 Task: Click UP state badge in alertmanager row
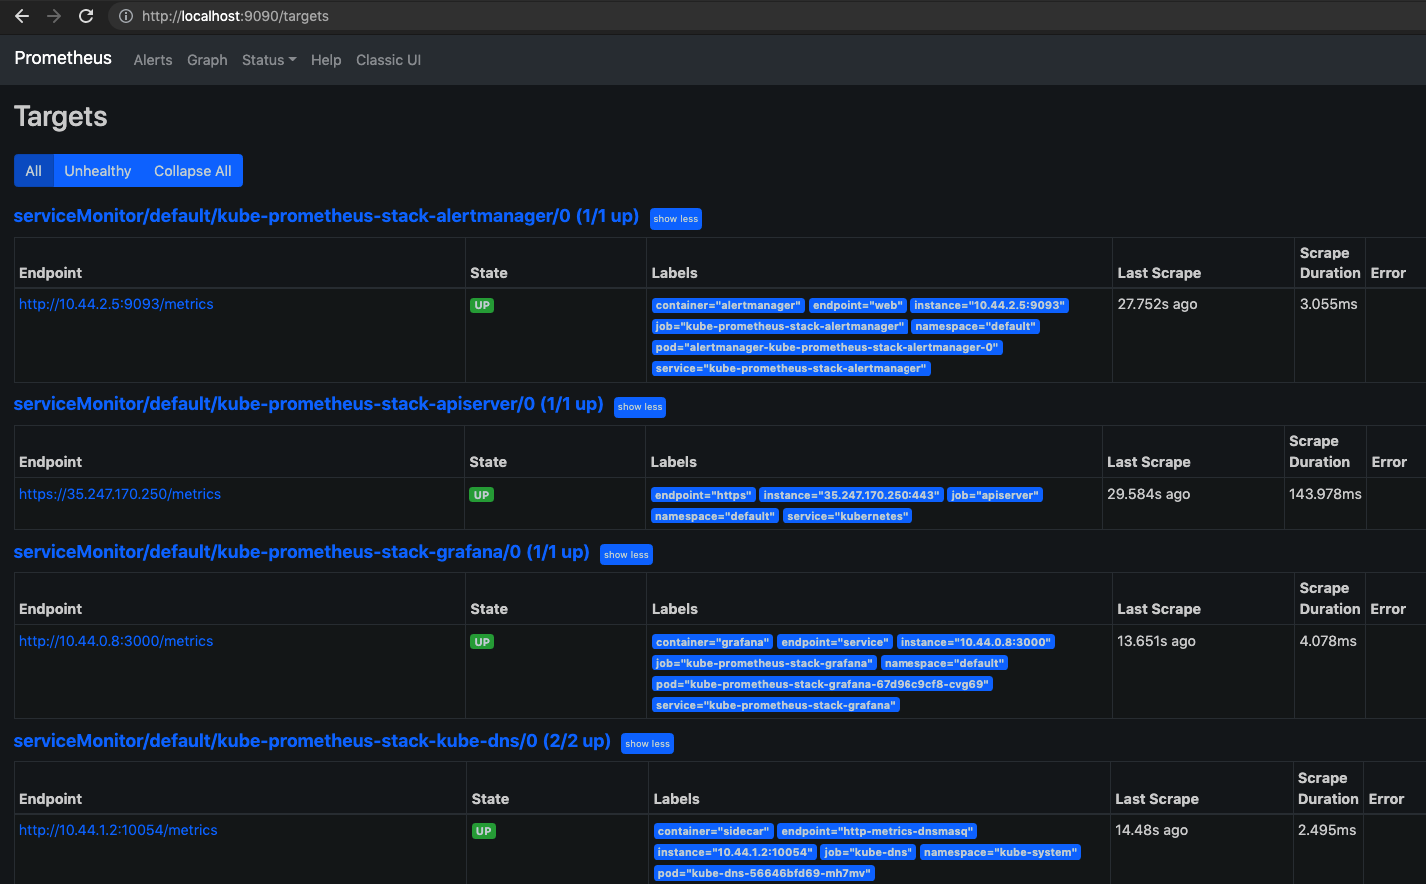[x=482, y=306]
